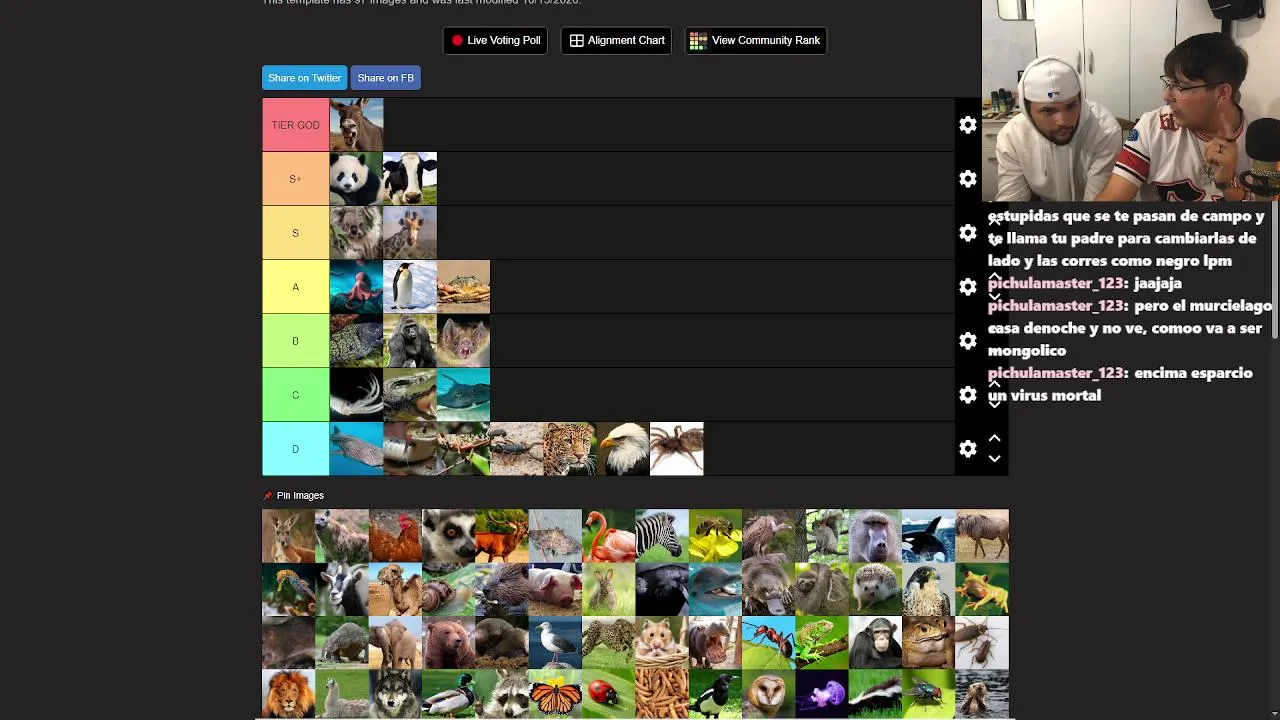Share tier list on Twitter
The height and width of the screenshot is (720, 1280).
tap(304, 78)
